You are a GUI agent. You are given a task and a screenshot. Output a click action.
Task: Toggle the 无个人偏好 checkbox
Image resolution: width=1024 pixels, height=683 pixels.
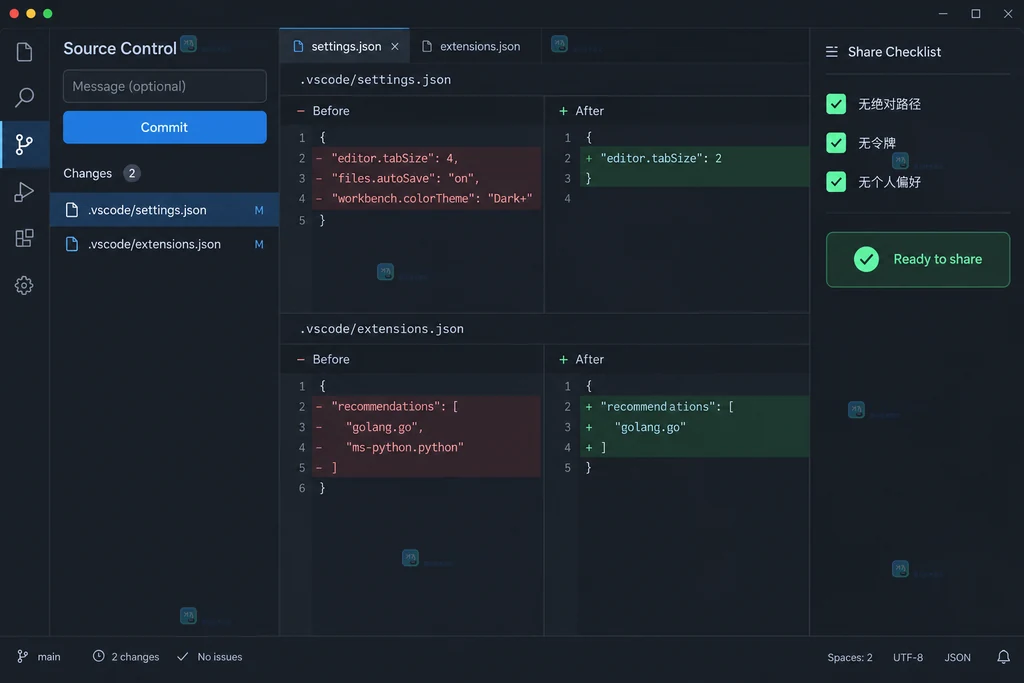pyautogui.click(x=836, y=182)
